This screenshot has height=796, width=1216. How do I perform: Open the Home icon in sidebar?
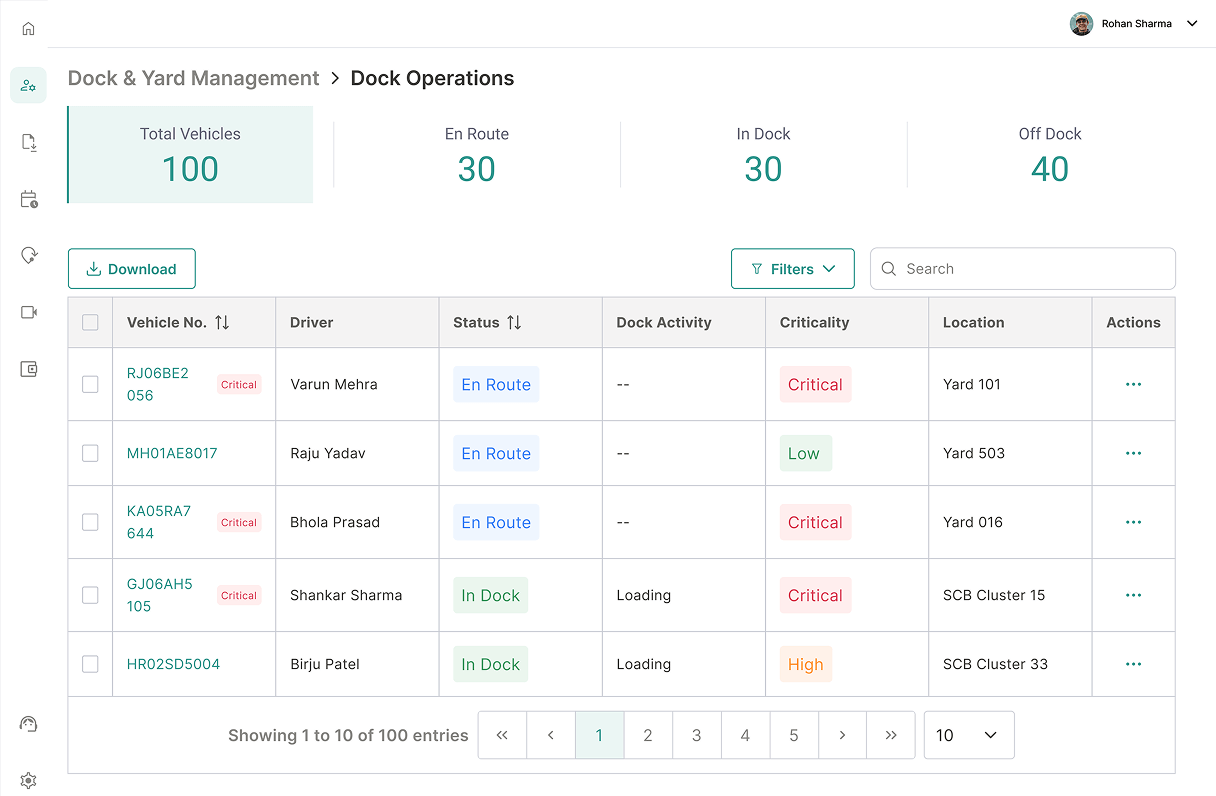pyautogui.click(x=28, y=28)
